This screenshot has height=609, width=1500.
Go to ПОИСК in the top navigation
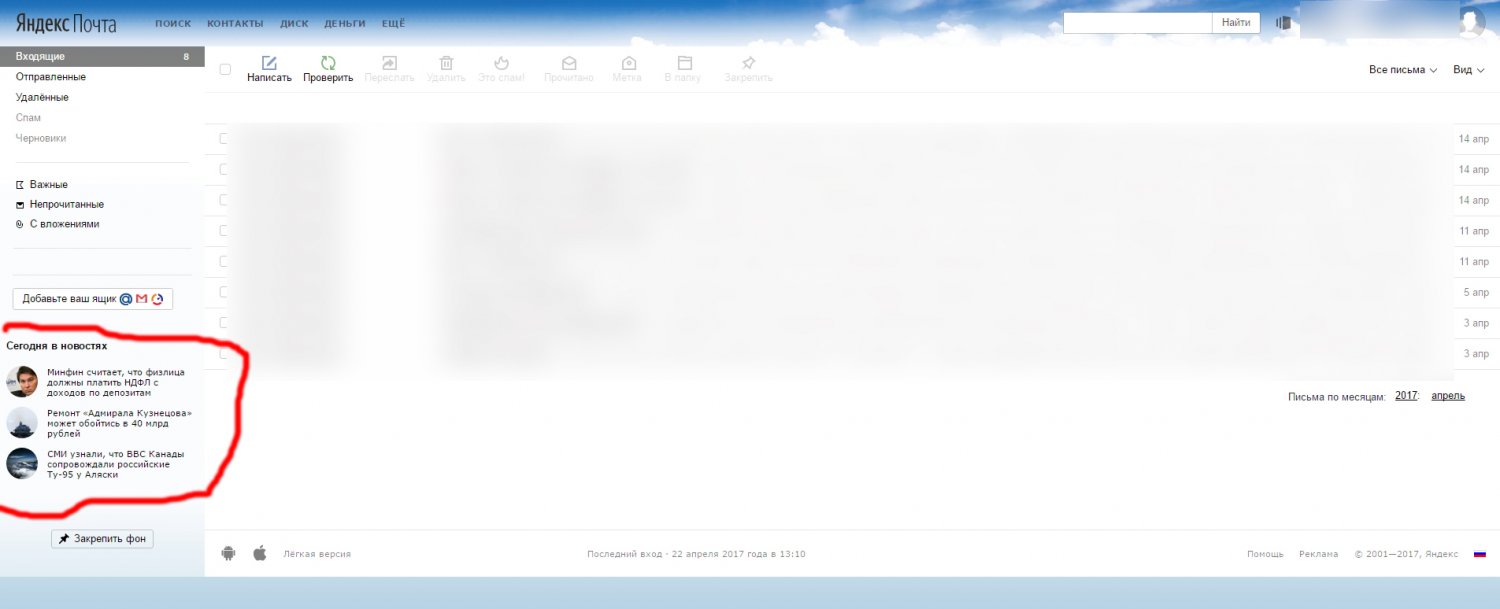point(173,23)
